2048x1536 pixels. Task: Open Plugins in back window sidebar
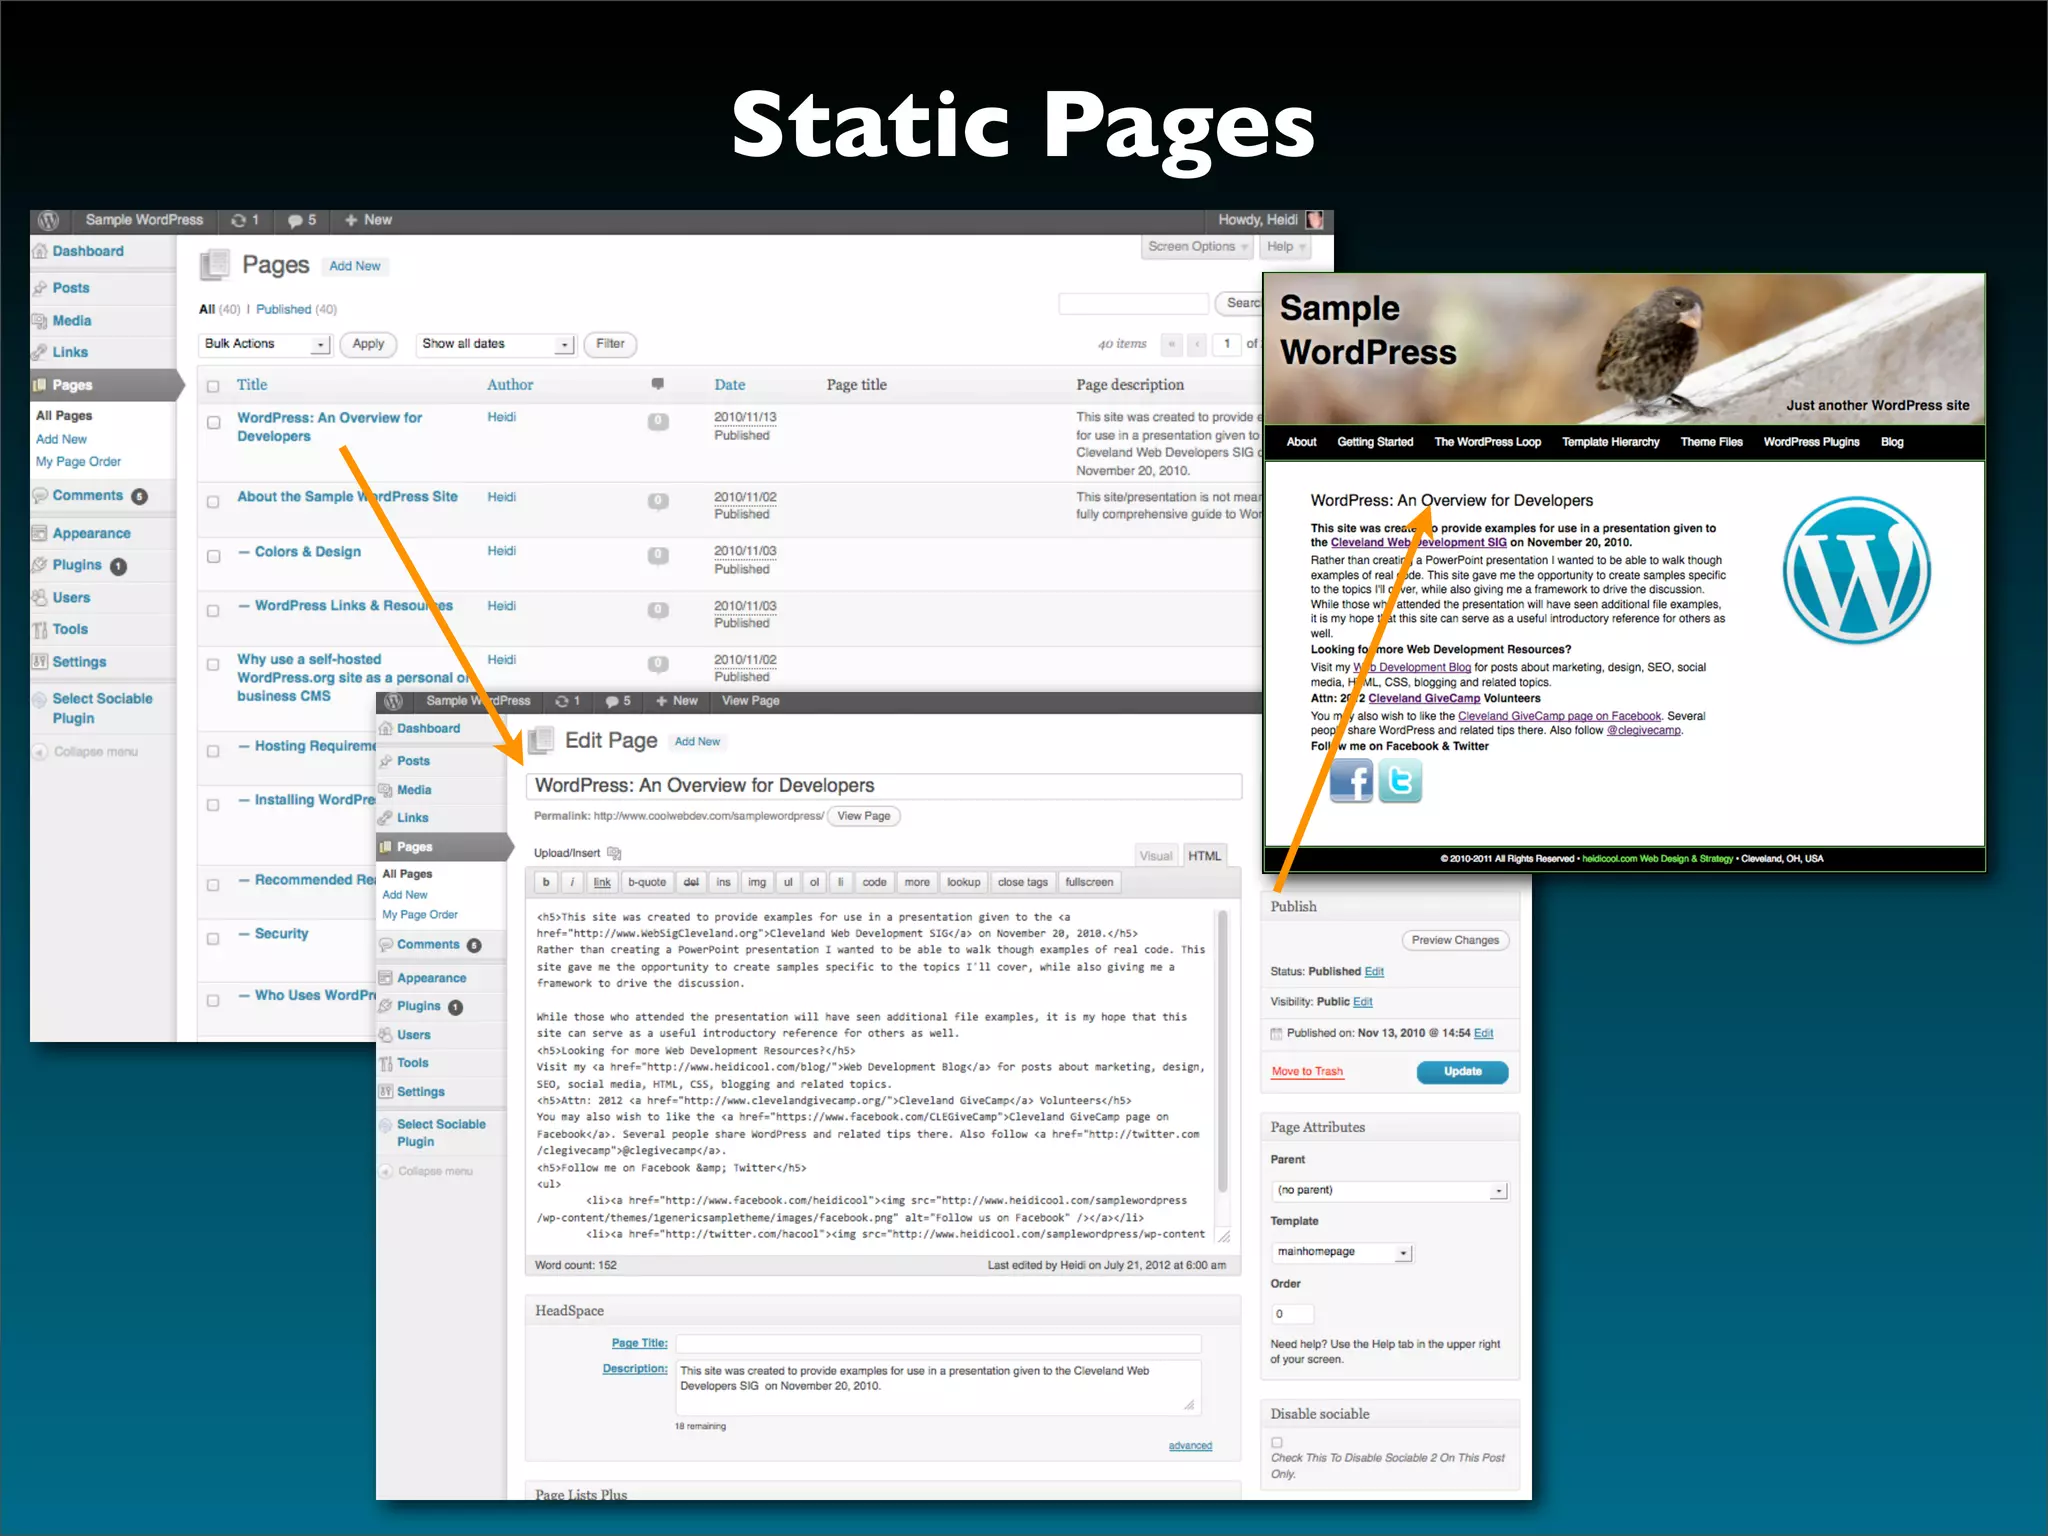pos(77,565)
